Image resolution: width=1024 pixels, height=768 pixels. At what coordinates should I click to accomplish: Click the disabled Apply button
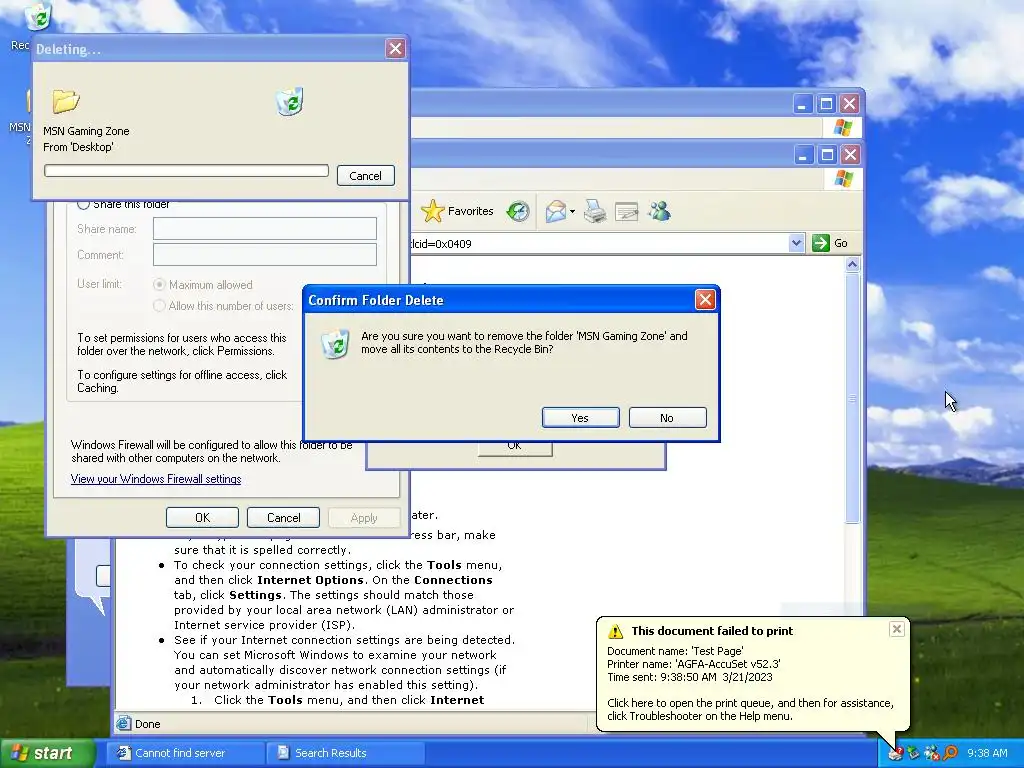click(364, 518)
